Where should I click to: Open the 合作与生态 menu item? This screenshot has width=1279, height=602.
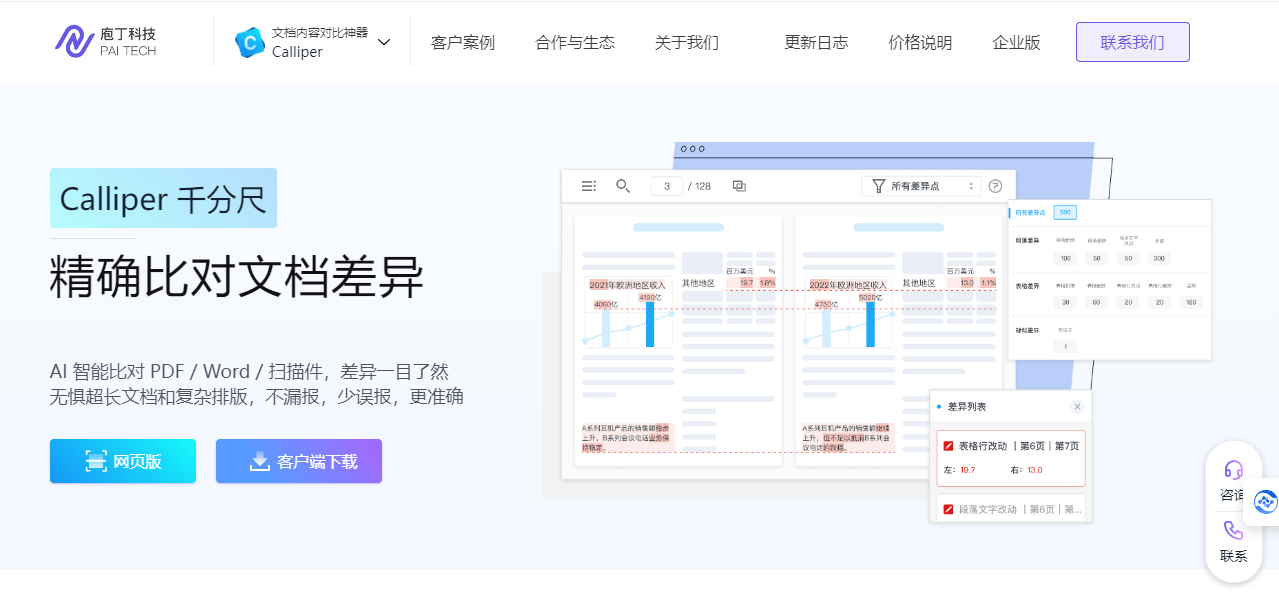click(x=575, y=43)
